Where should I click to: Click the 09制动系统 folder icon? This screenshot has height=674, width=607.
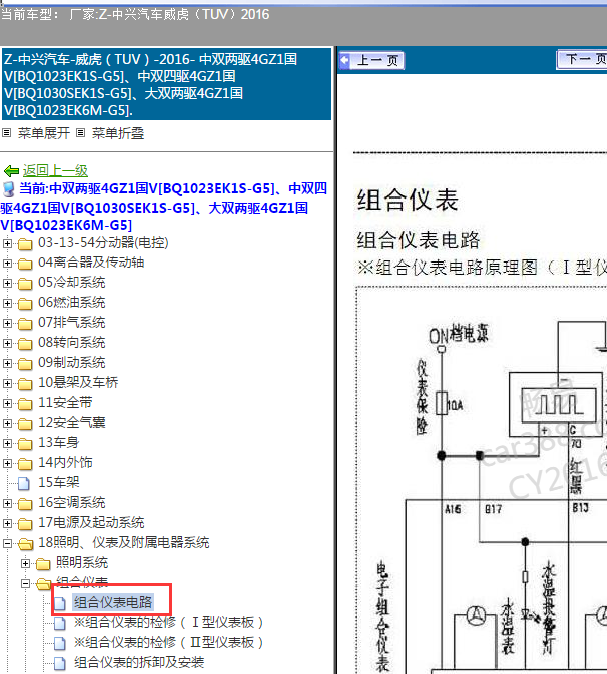(25, 364)
